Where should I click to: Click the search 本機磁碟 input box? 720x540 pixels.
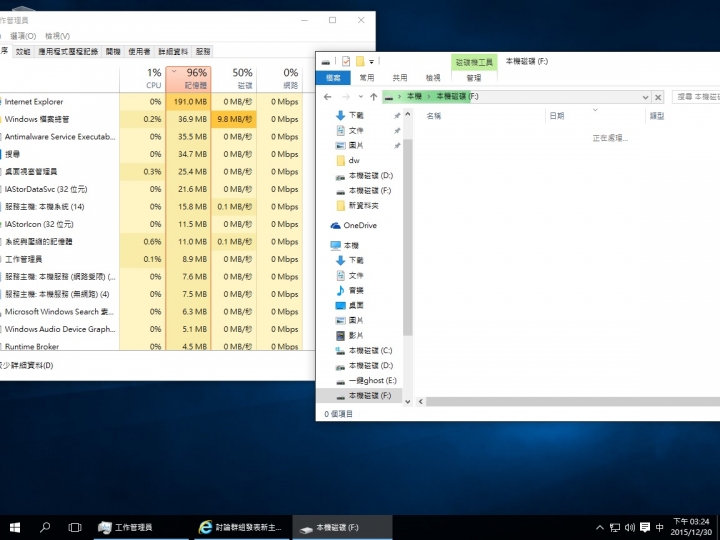(x=696, y=97)
